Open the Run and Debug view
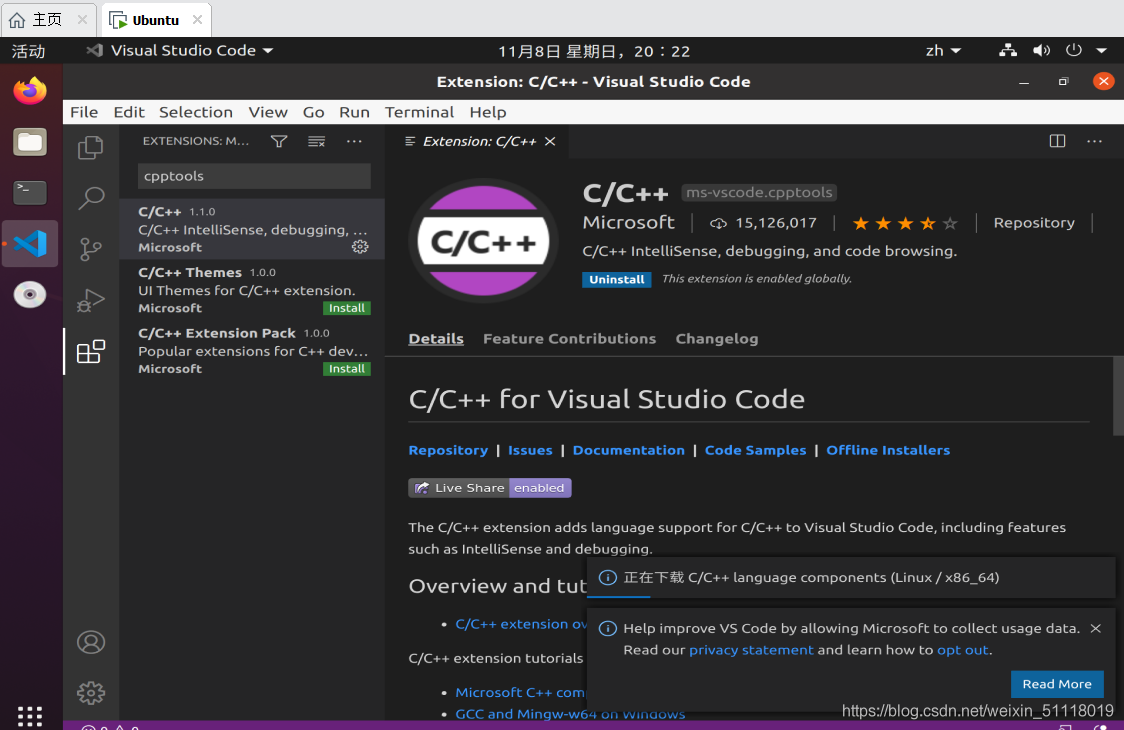 (90, 300)
